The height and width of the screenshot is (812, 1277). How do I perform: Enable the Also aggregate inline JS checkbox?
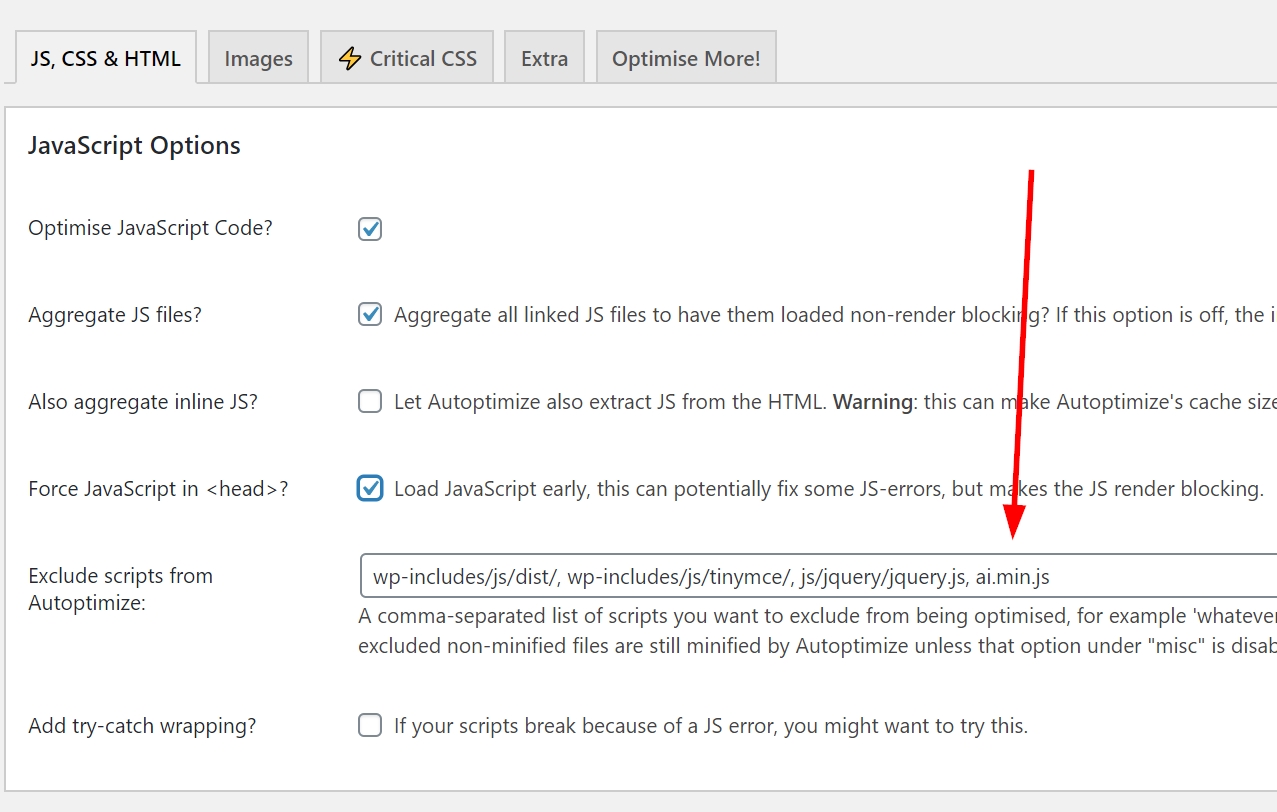[370, 402]
